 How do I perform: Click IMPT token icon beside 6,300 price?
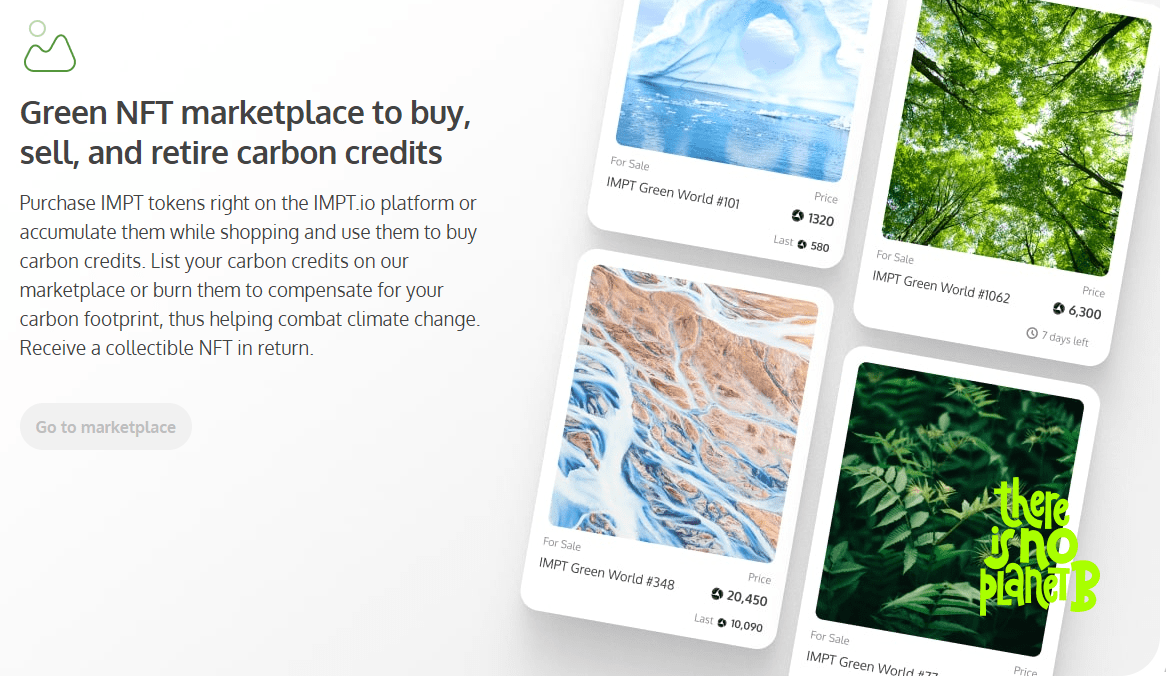tap(1058, 308)
